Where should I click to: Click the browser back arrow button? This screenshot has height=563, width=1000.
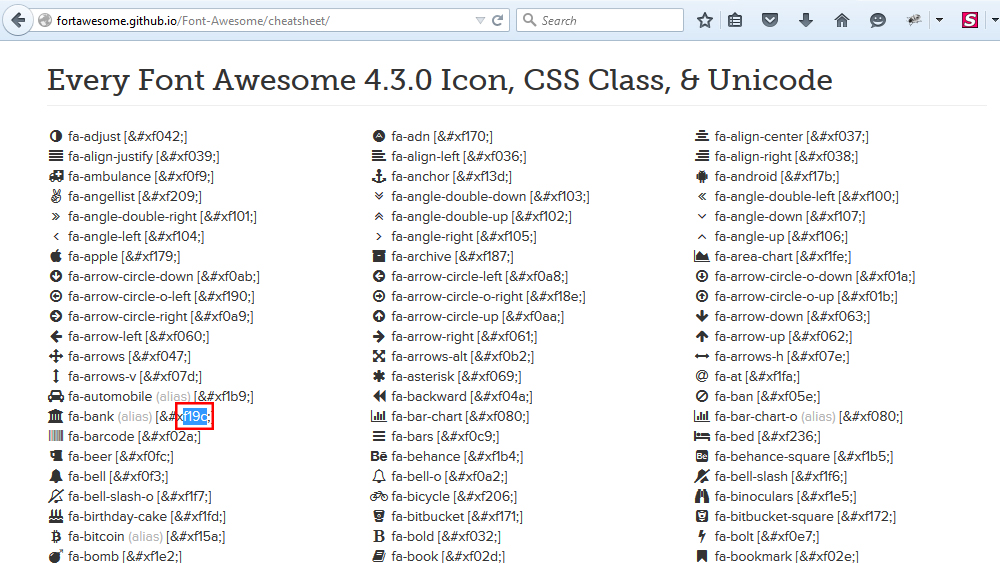tap(17, 20)
